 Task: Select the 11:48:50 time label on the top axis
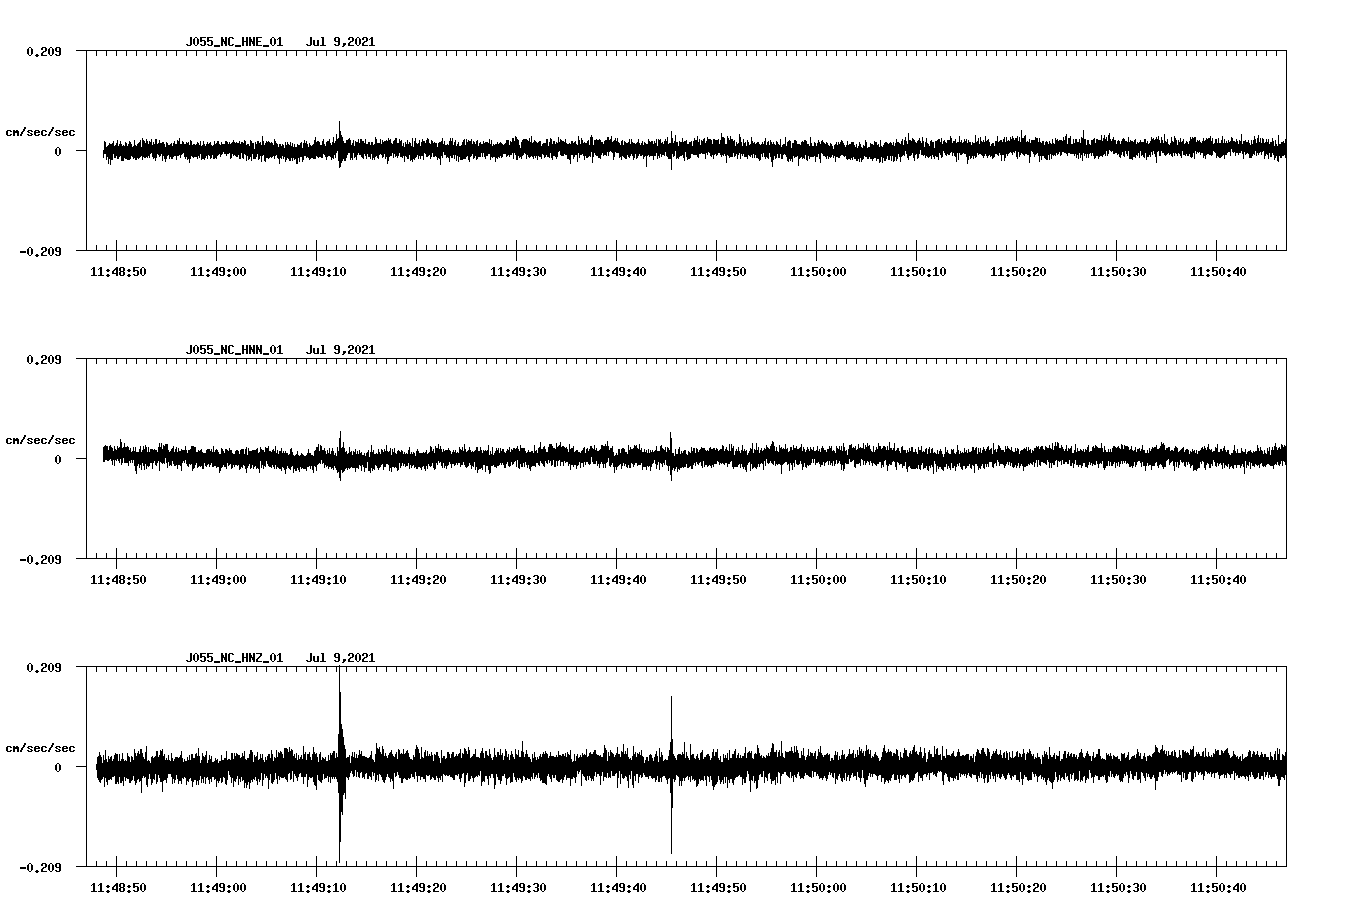(x=118, y=270)
